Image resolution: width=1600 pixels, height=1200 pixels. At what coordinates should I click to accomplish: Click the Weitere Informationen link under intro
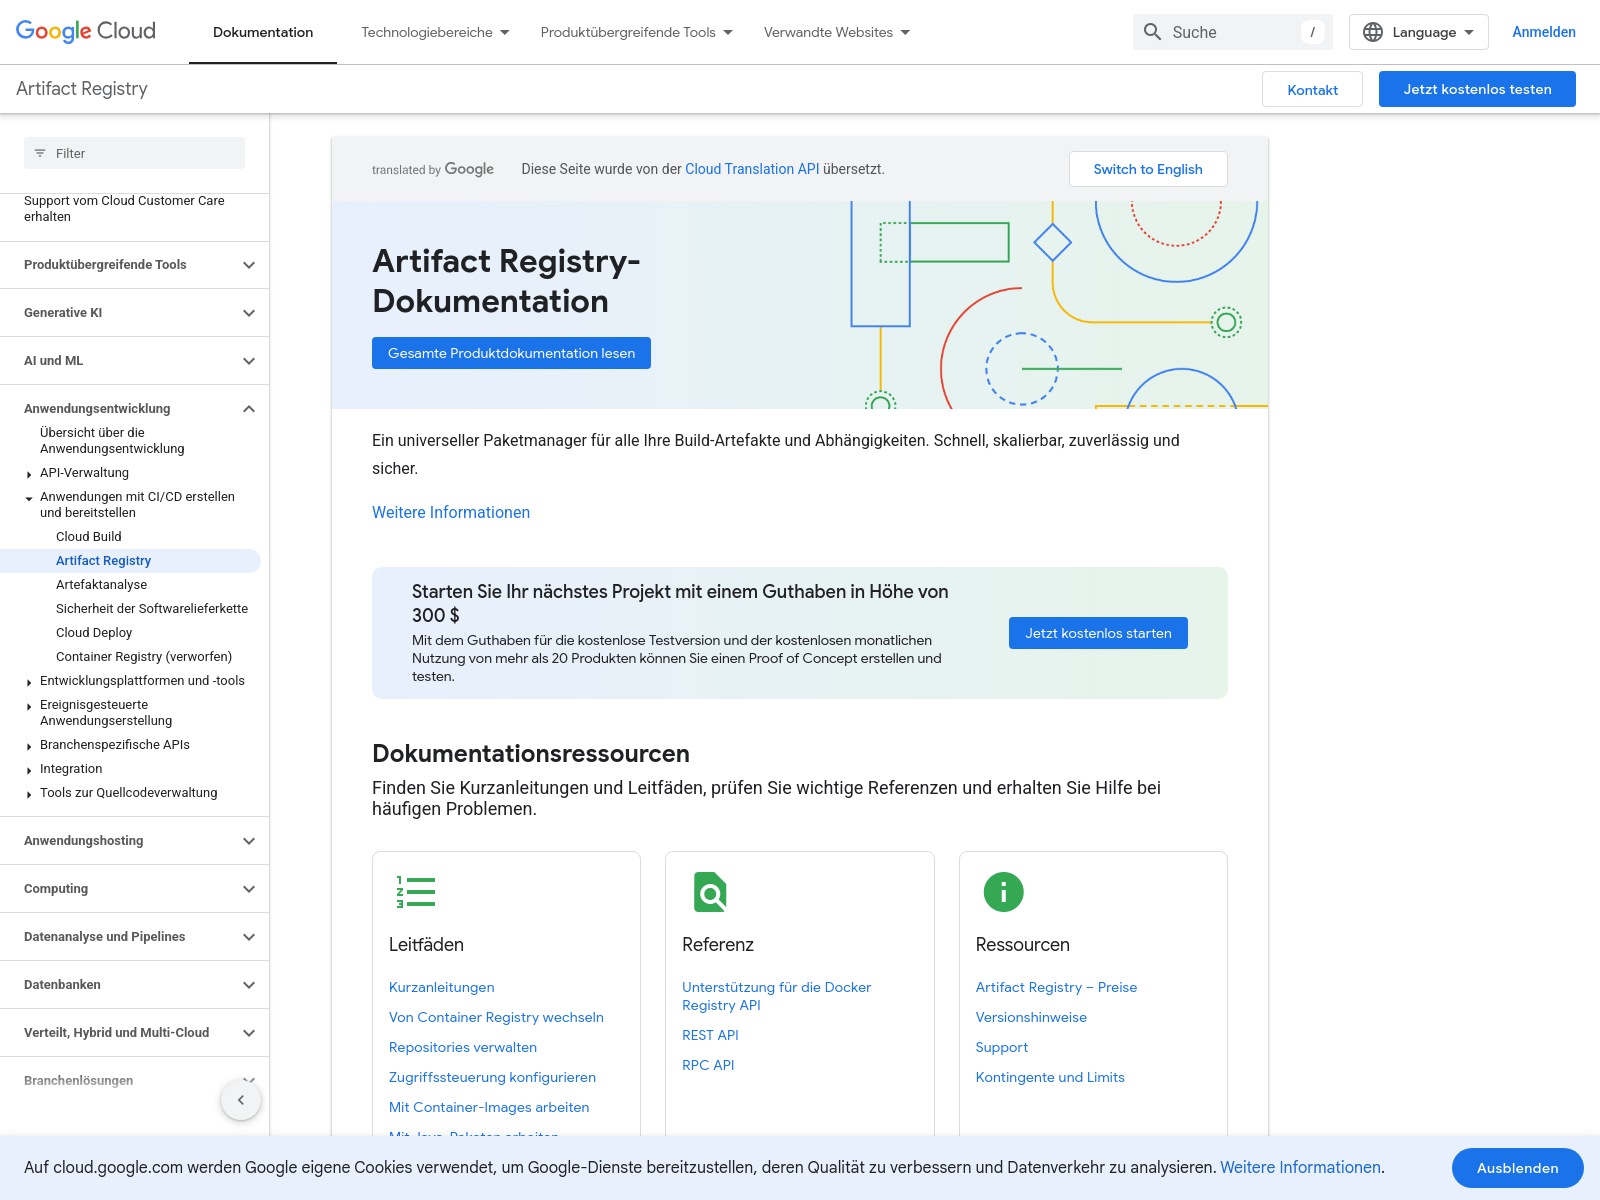(451, 512)
